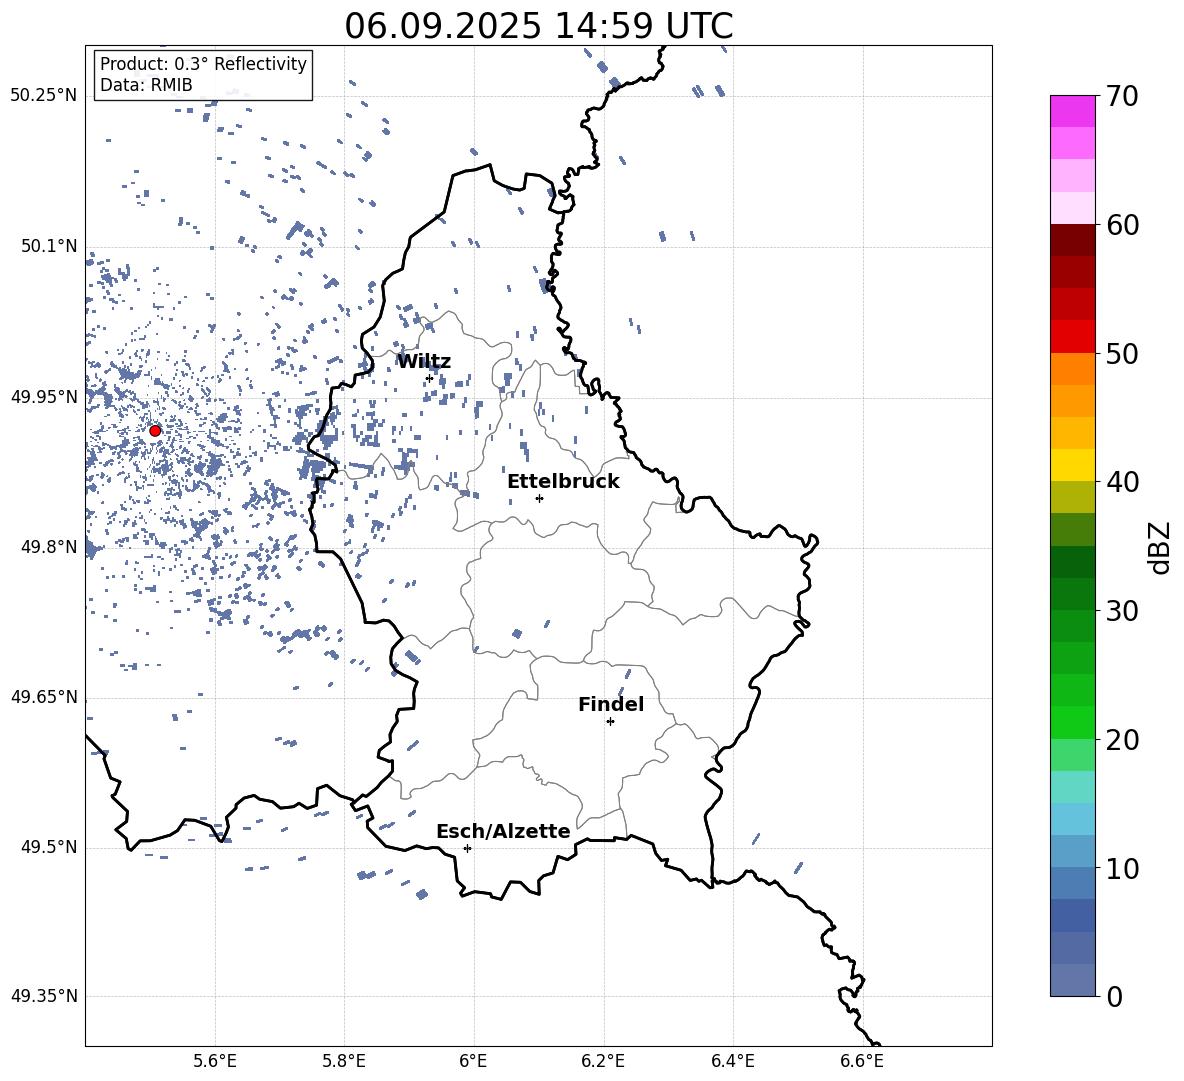Image resolution: width=1184 pixels, height=1081 pixels.
Task: Click the Findel cross marker
Action: 610,722
